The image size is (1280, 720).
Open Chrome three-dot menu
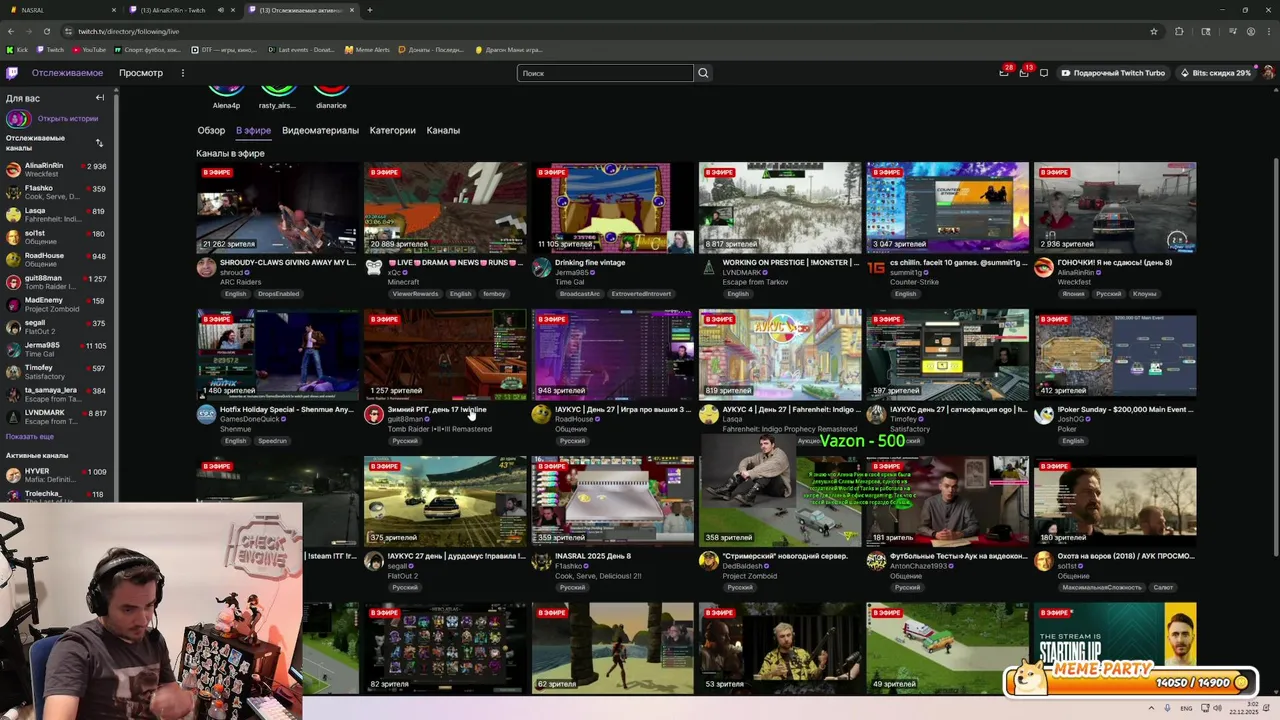1269,31
